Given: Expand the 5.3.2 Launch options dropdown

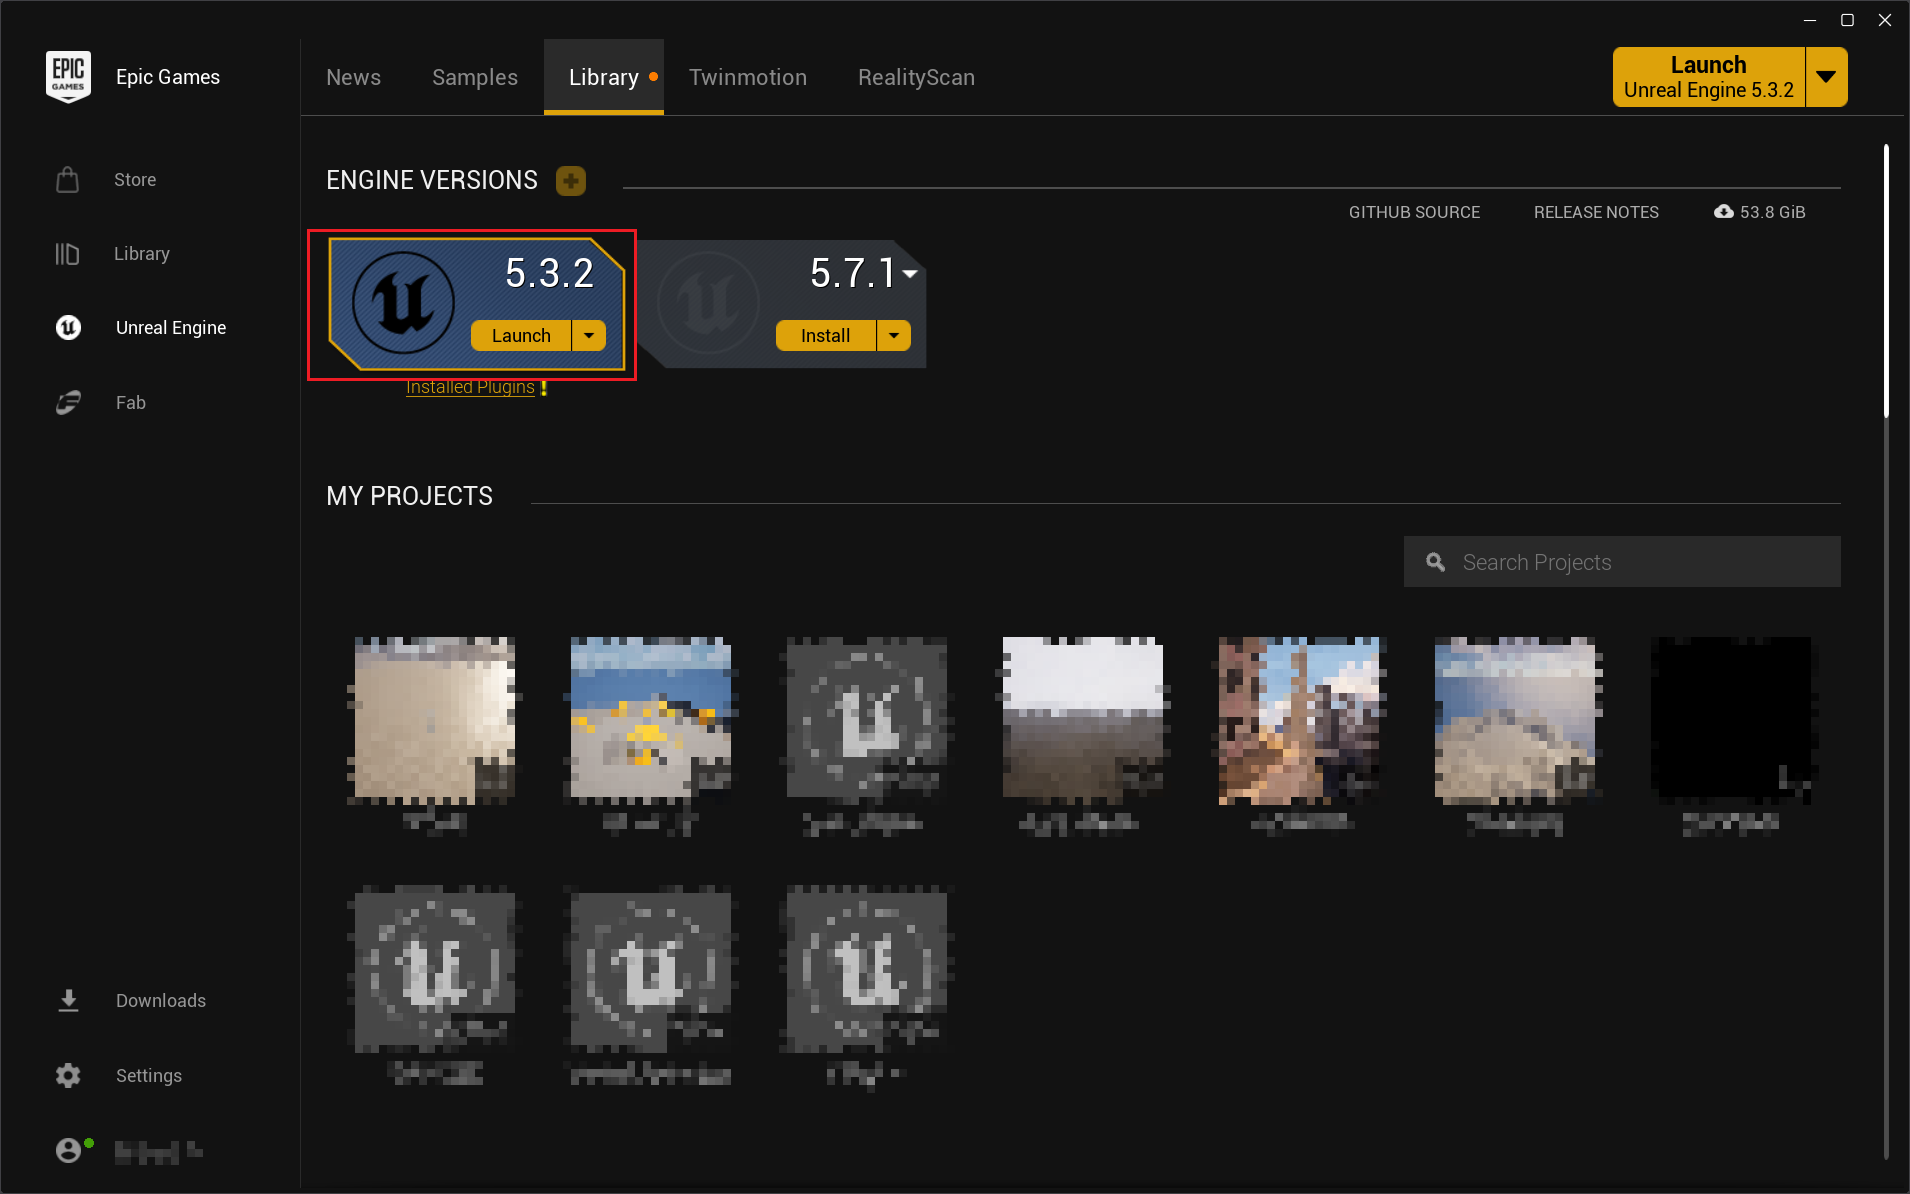Looking at the screenshot, I should (x=589, y=336).
